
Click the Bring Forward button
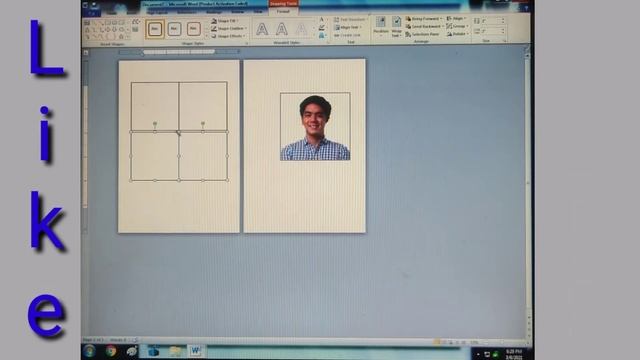click(x=424, y=19)
